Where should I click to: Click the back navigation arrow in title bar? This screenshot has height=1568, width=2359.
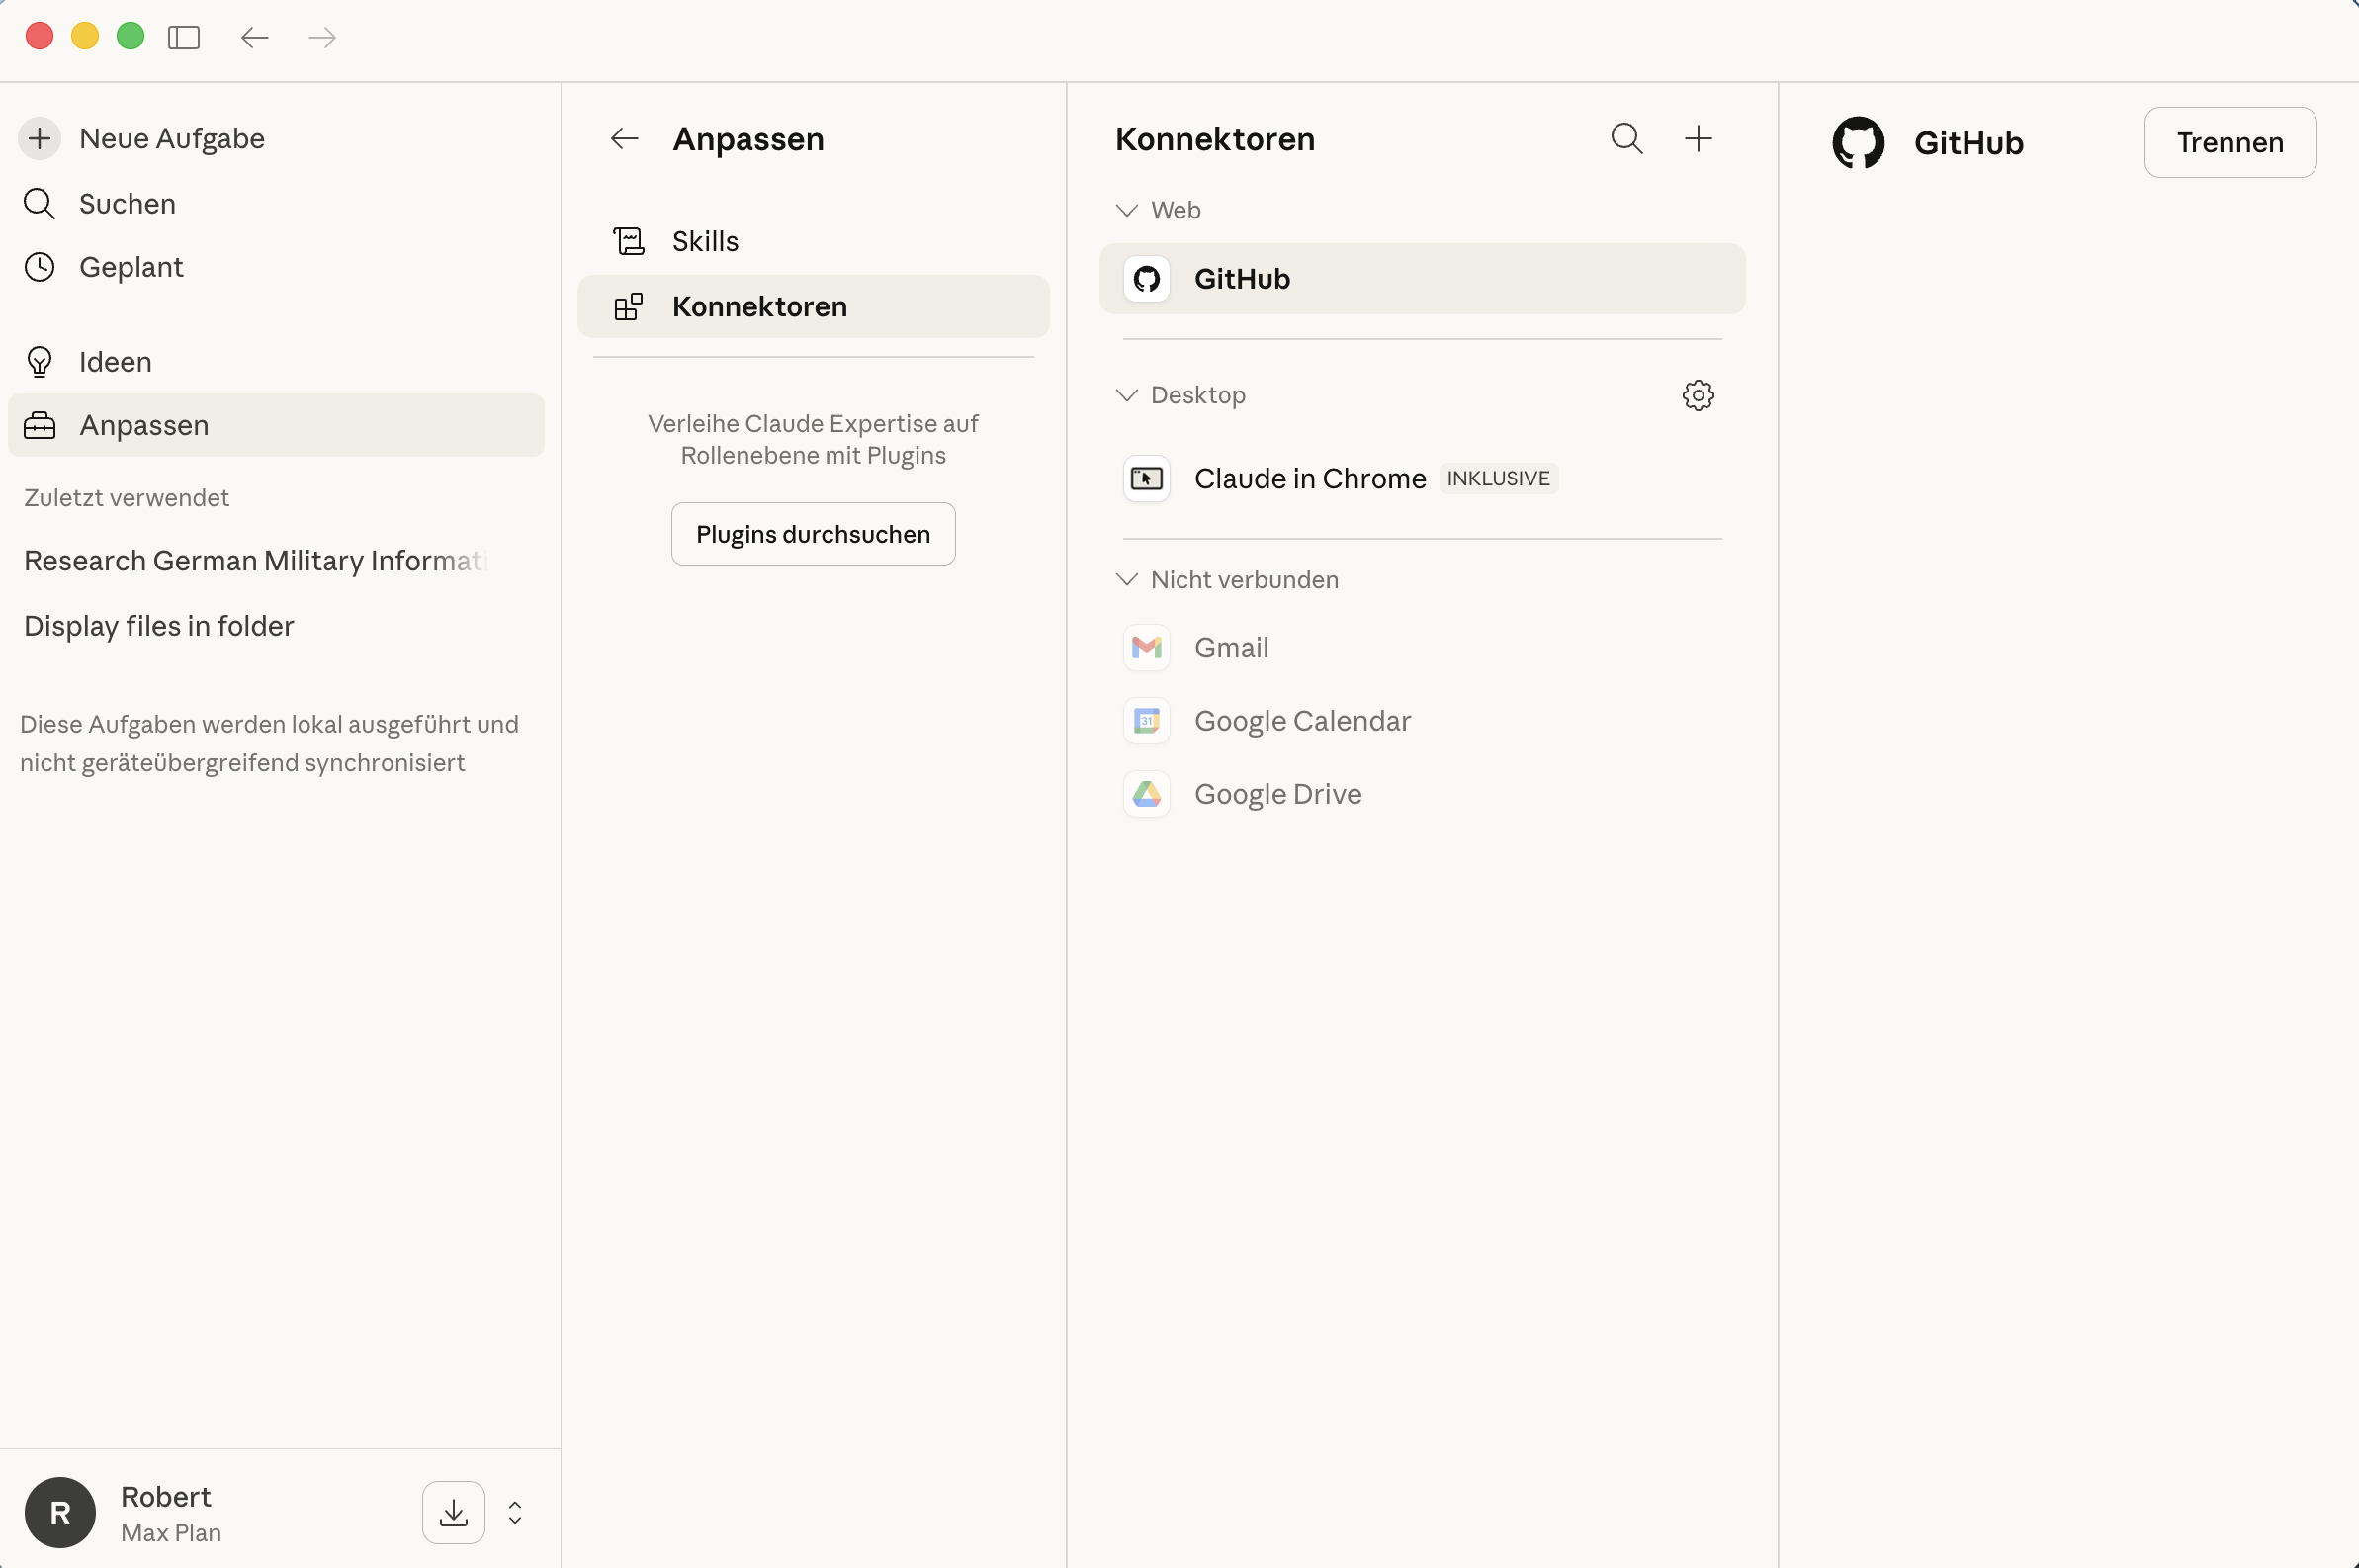tap(255, 38)
